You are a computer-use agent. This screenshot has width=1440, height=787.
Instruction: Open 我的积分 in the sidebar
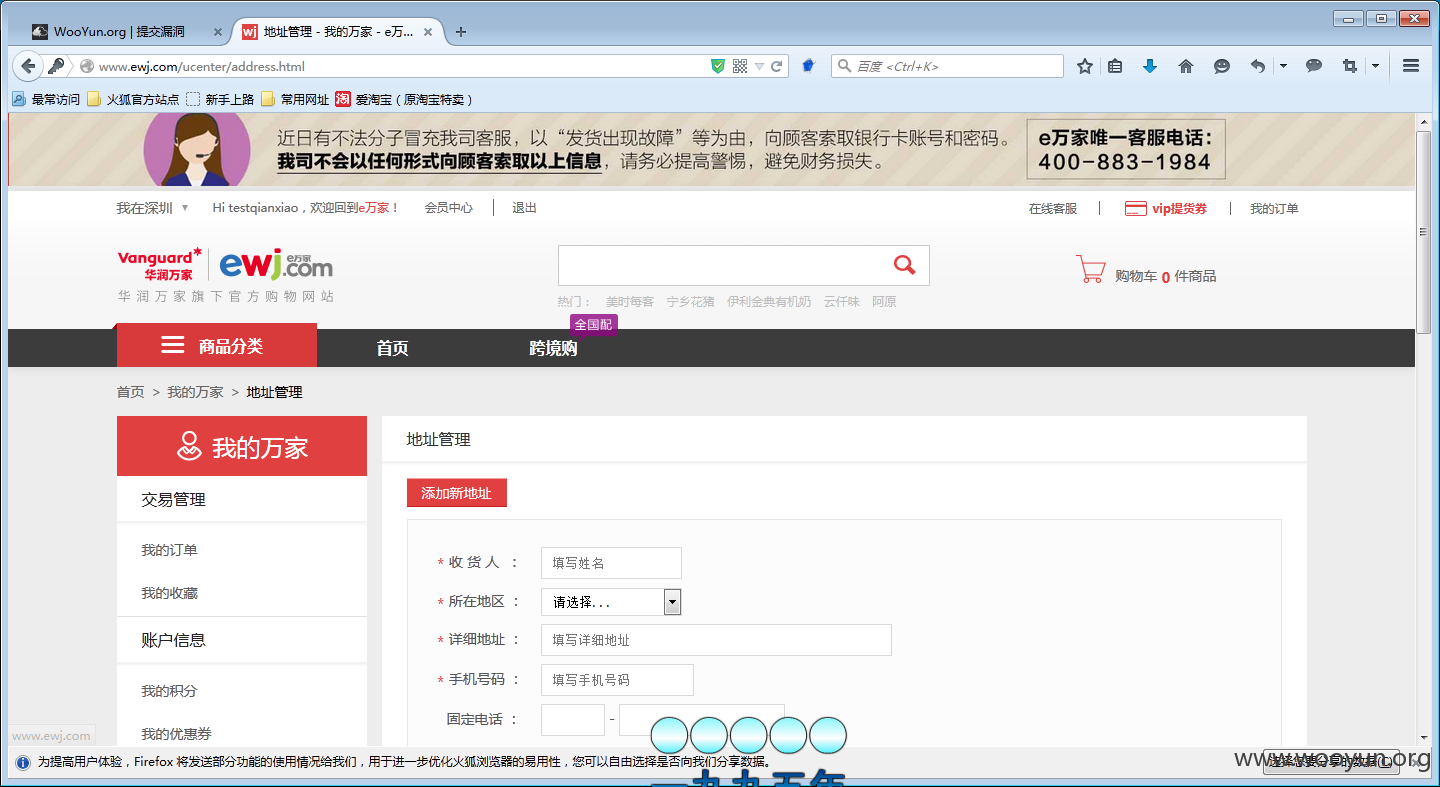point(169,691)
